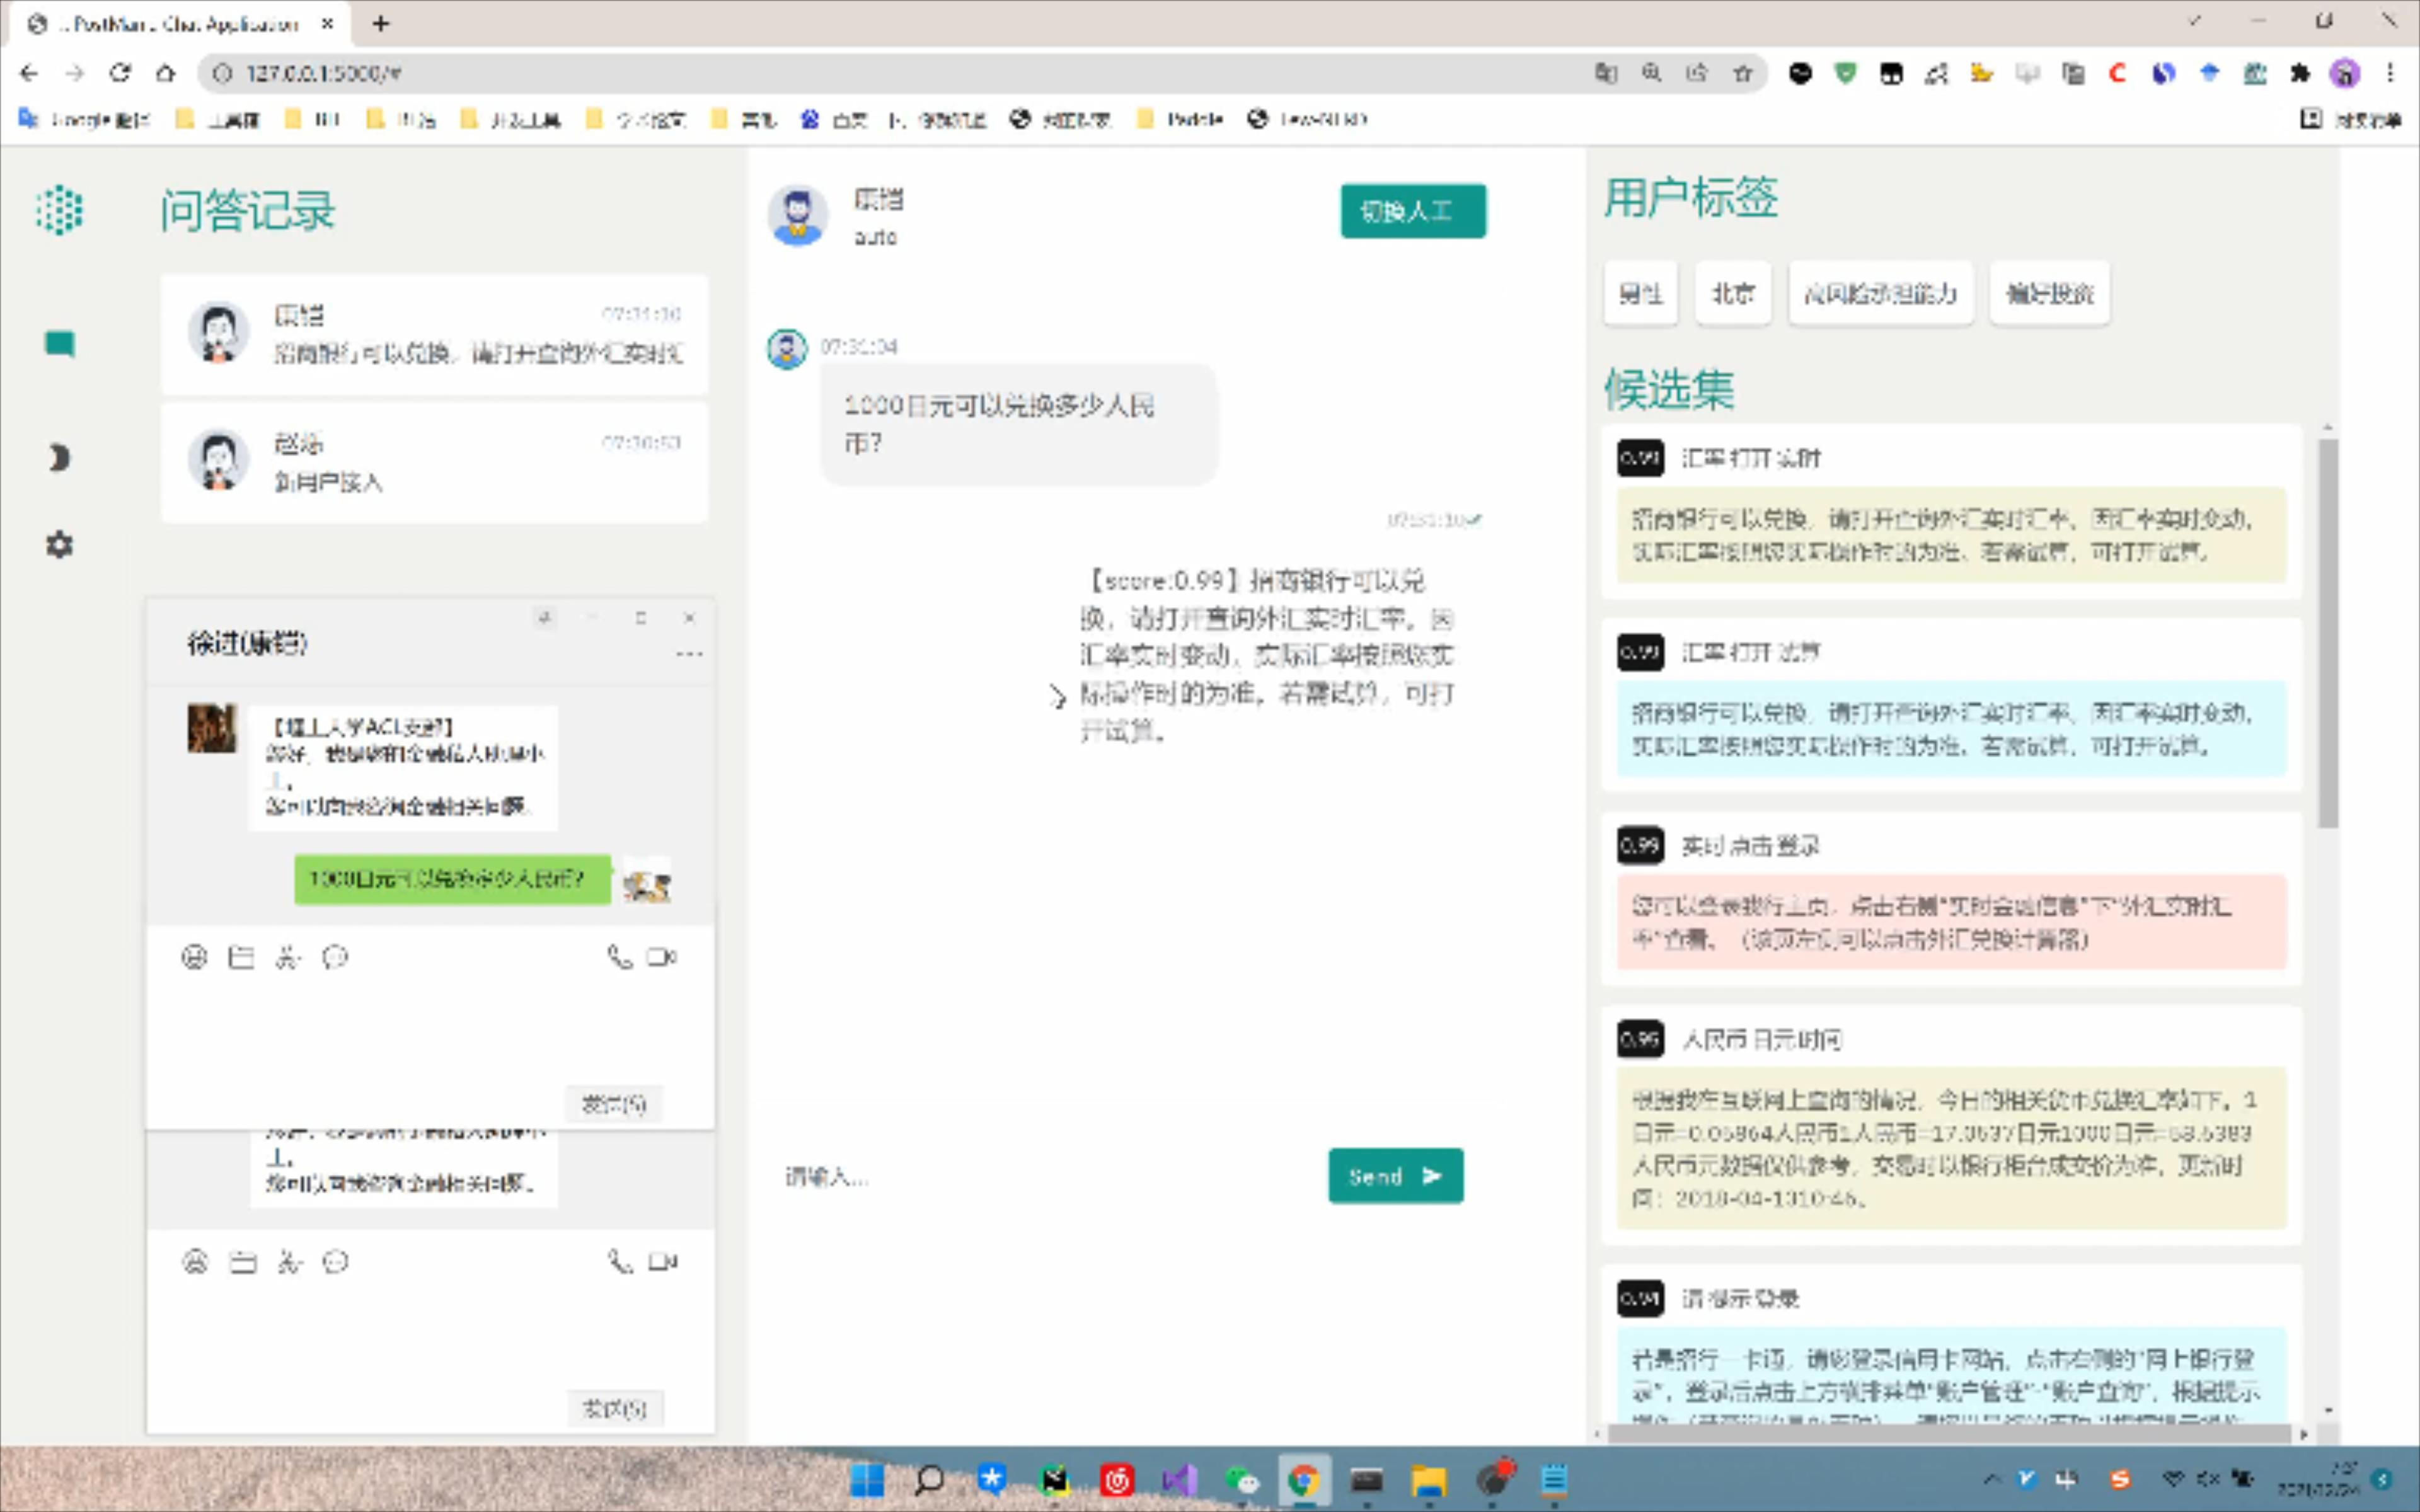Click emoji icon in WeChat toolbar

tap(194, 957)
